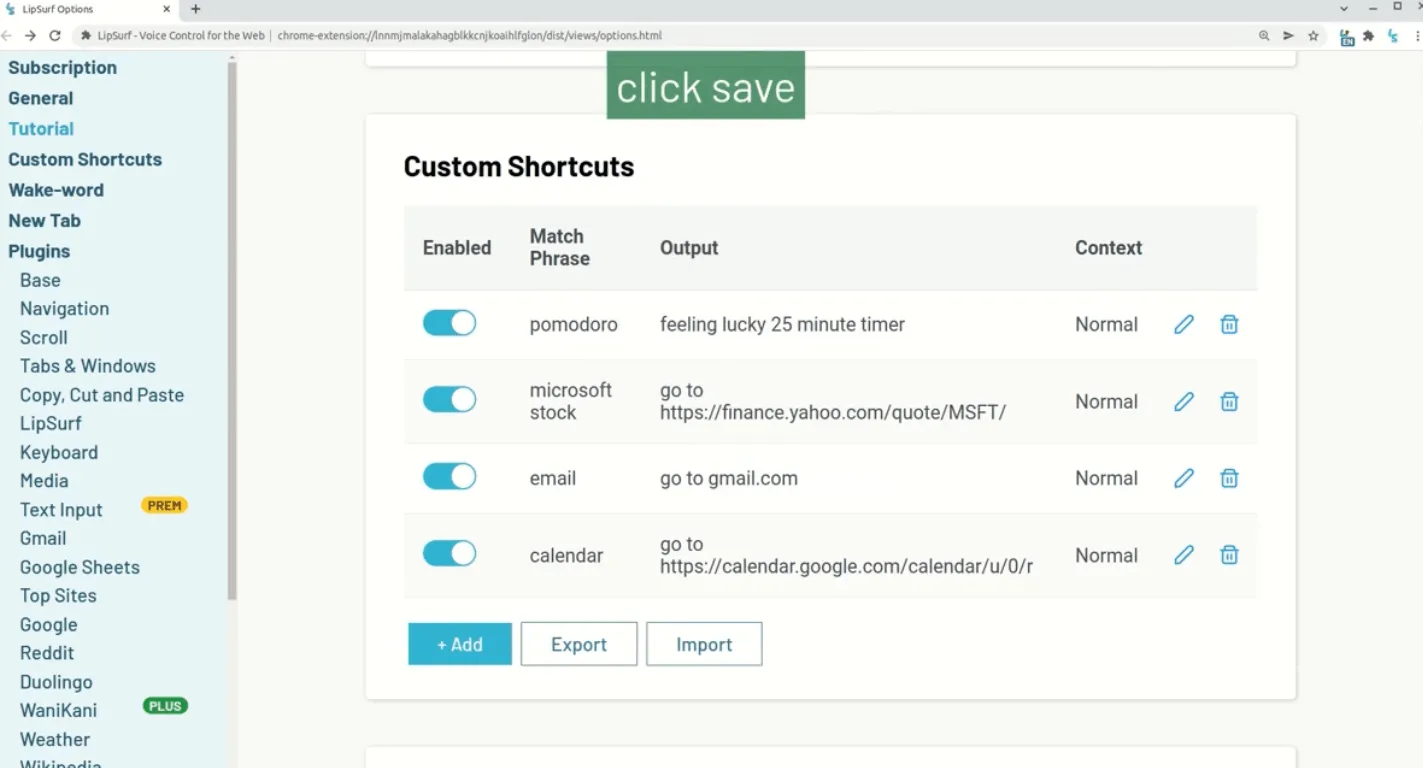Delete the calendar shortcut
This screenshot has height=768, width=1423.
(1229, 555)
